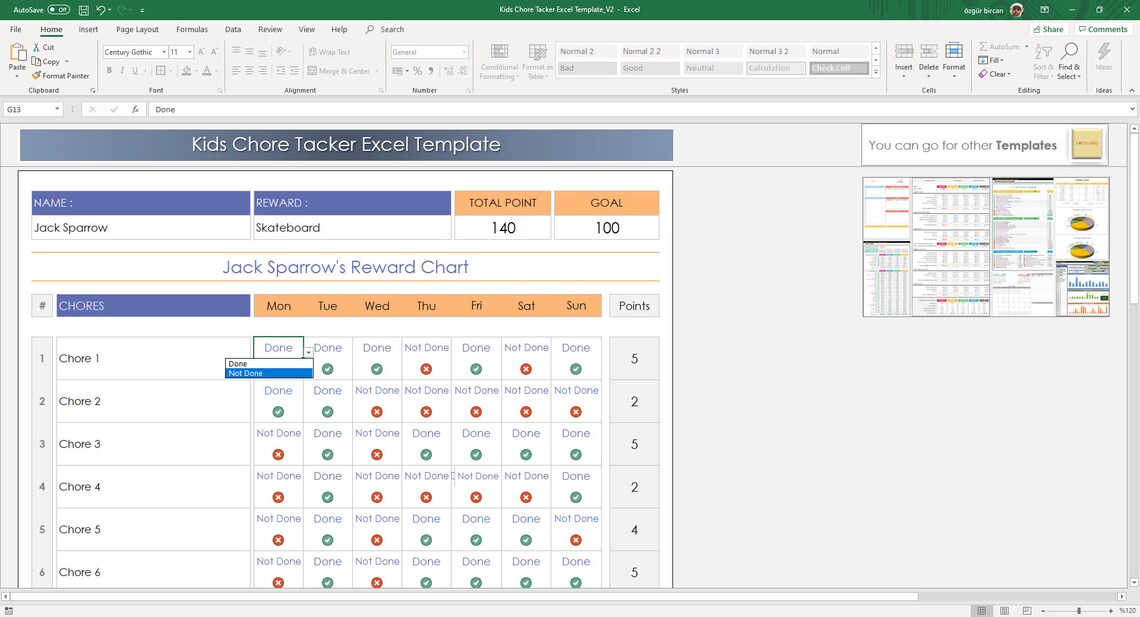Click the Bold formatting icon
This screenshot has height=617, width=1140.
(109, 71)
